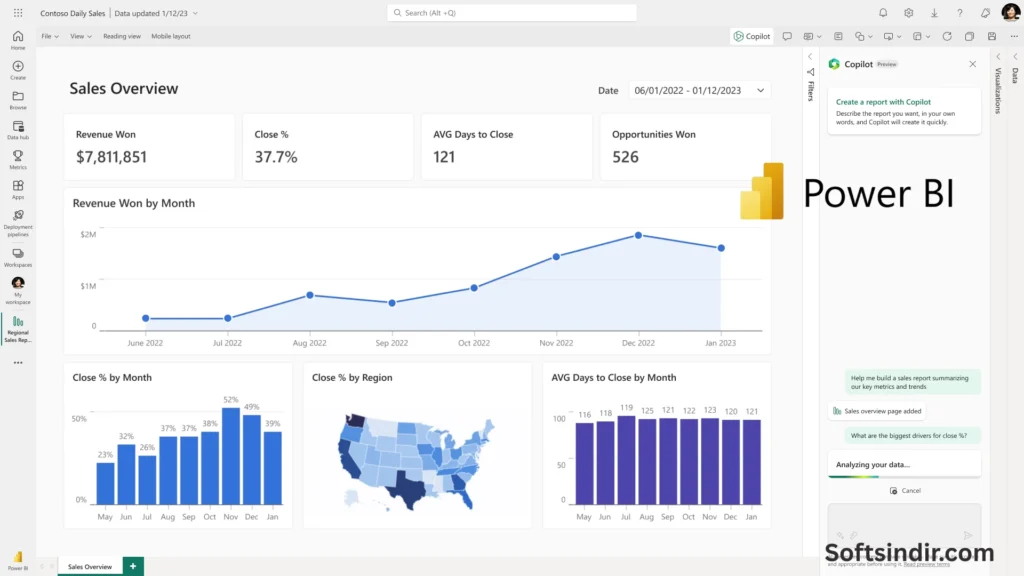Click the notifications bell icon

click(883, 13)
